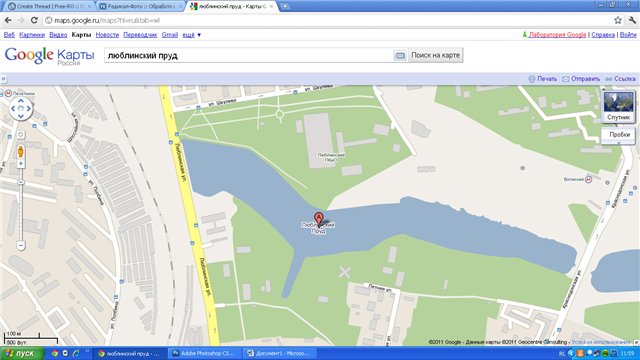Switch map to Спутник satellite view
This screenshot has width=640, height=360.
click(x=618, y=107)
